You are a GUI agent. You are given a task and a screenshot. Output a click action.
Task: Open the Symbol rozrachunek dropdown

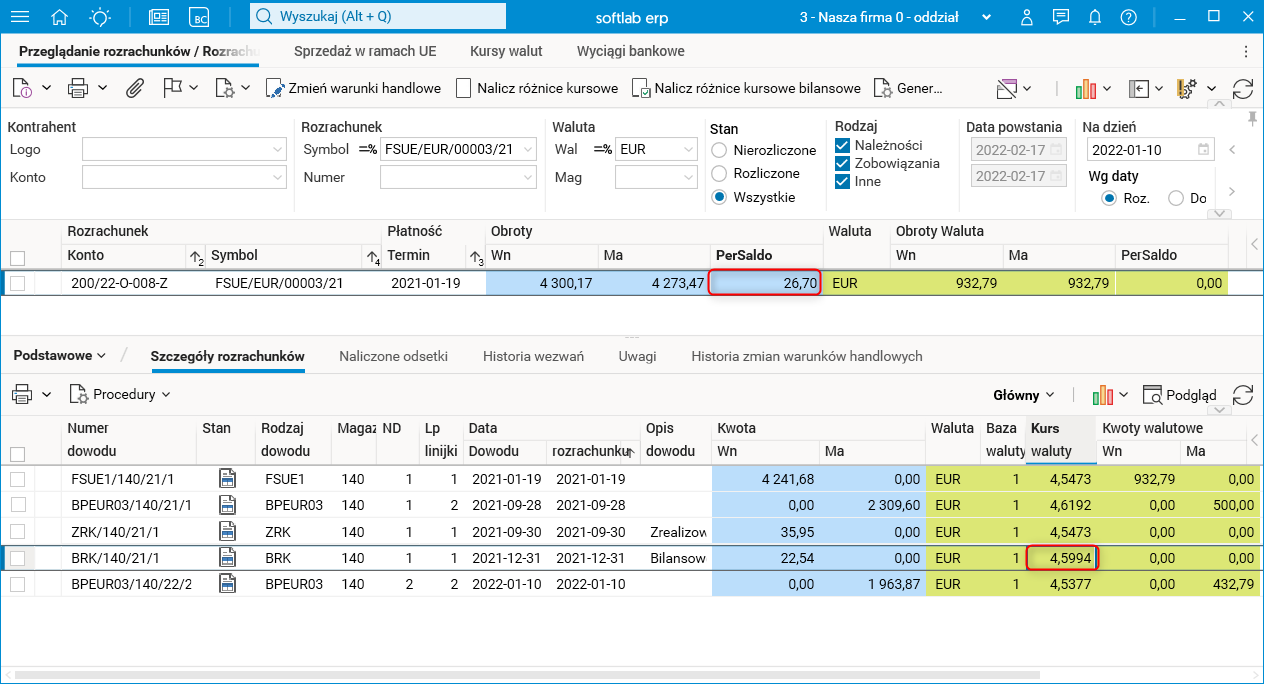pos(529,150)
